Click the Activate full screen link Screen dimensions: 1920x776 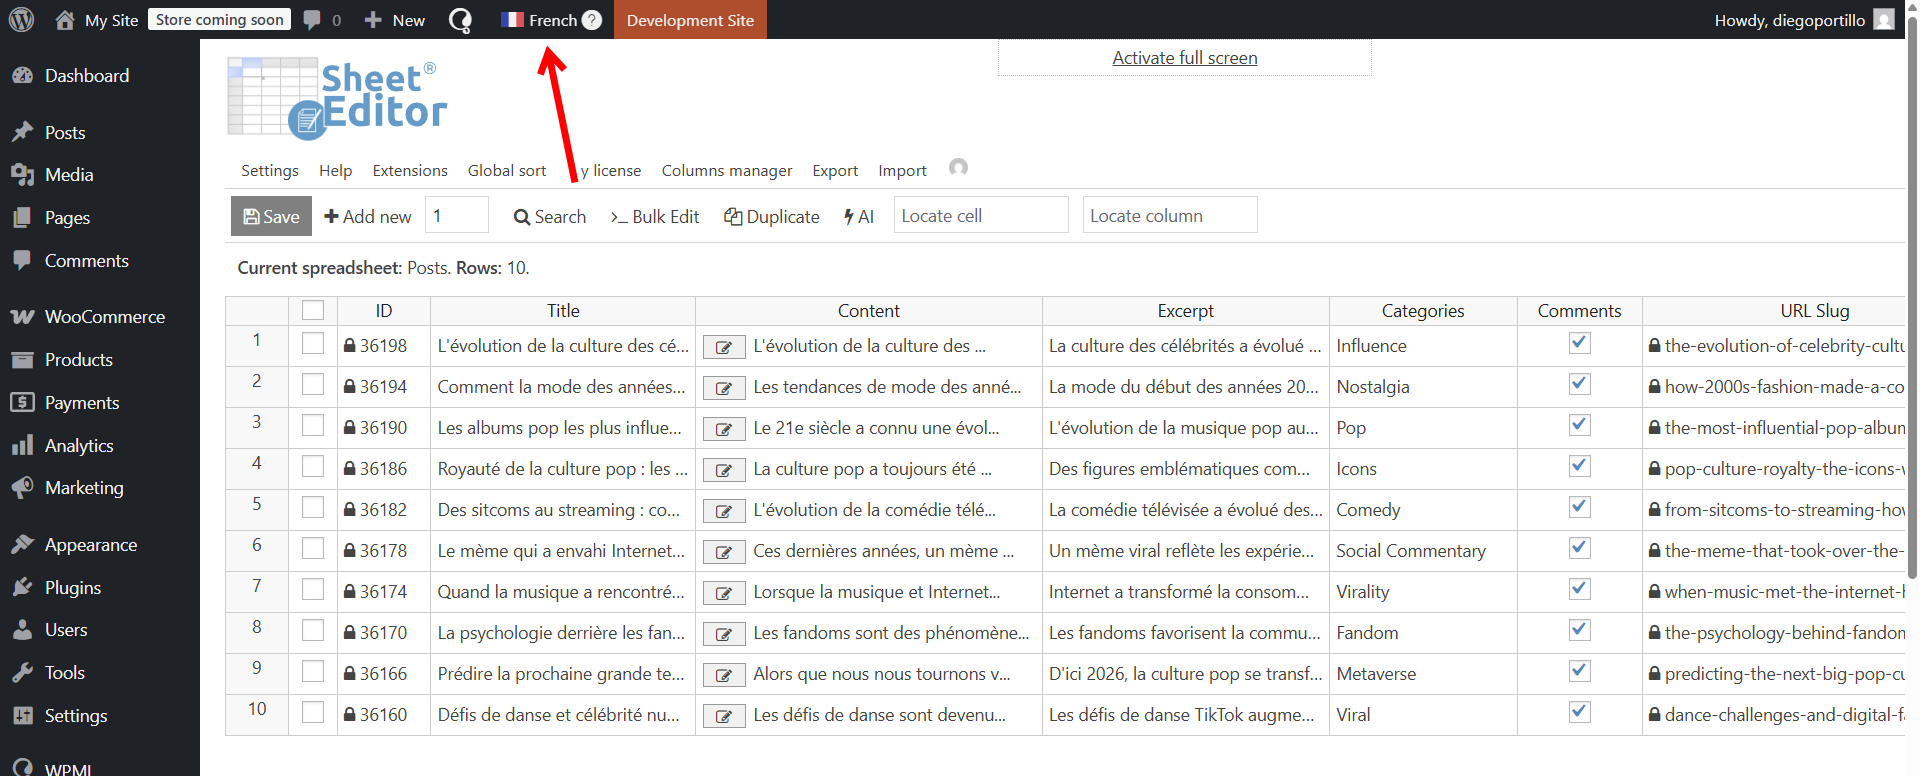(1184, 58)
